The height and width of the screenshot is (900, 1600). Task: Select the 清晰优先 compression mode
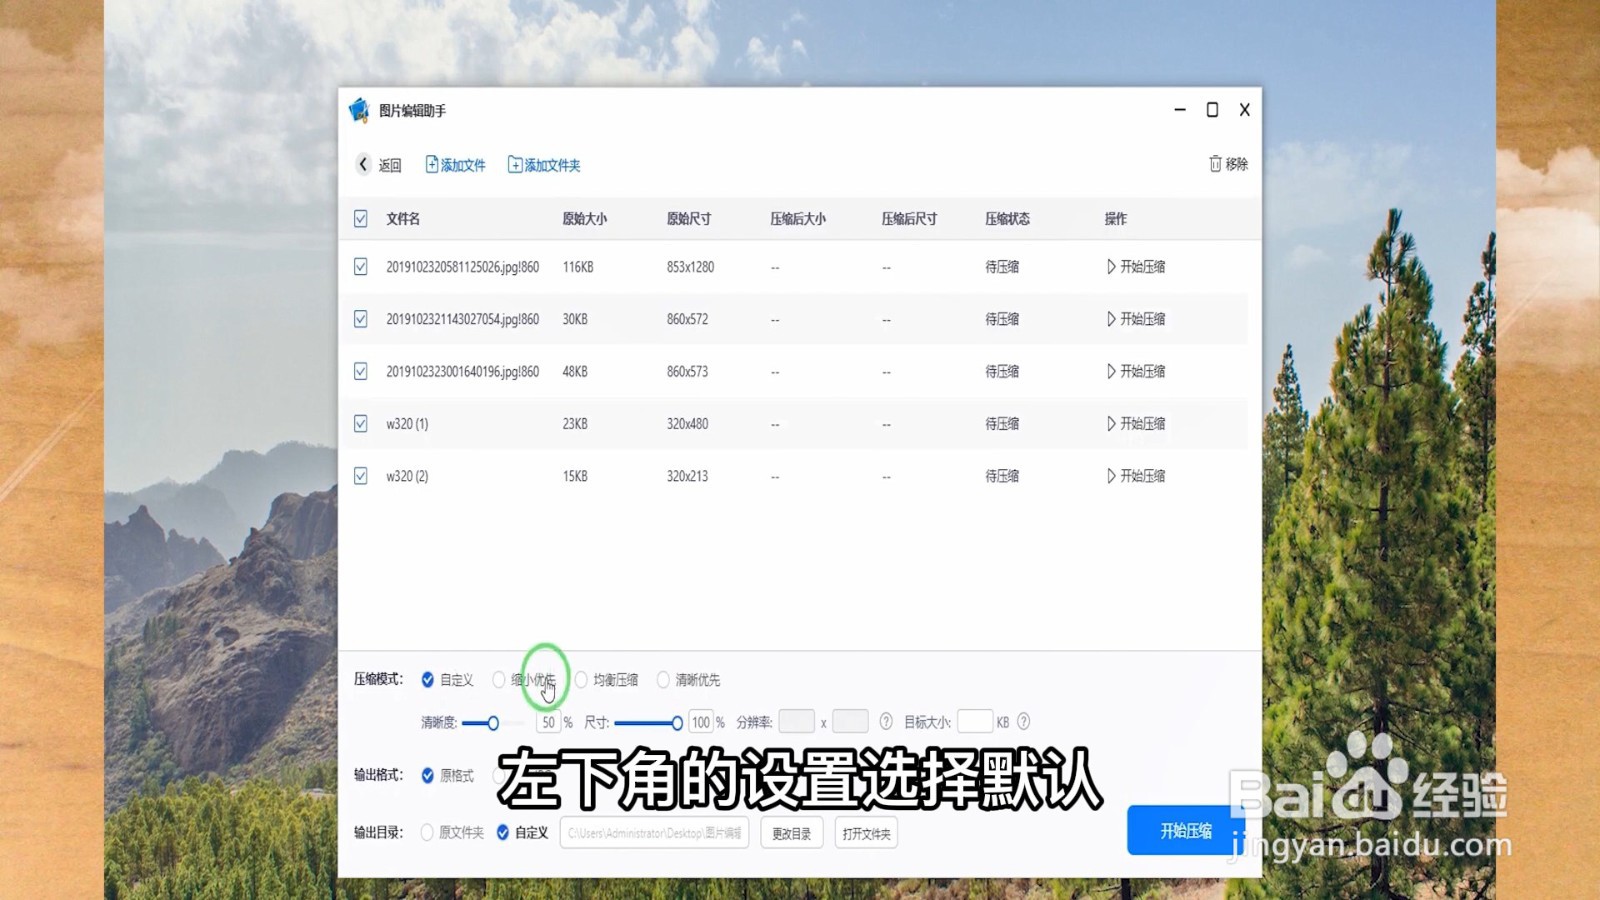pyautogui.click(x=663, y=679)
